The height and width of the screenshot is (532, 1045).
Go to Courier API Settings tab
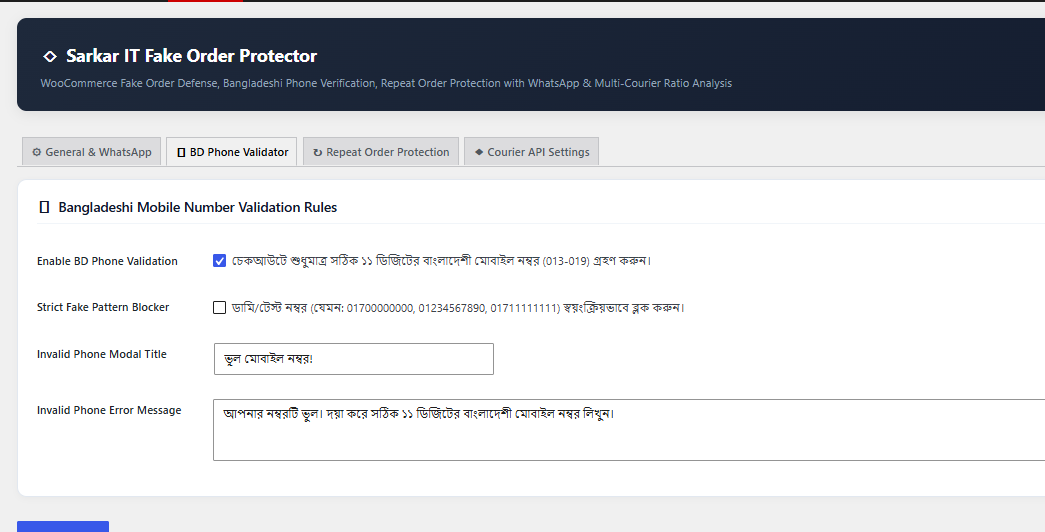(x=531, y=152)
